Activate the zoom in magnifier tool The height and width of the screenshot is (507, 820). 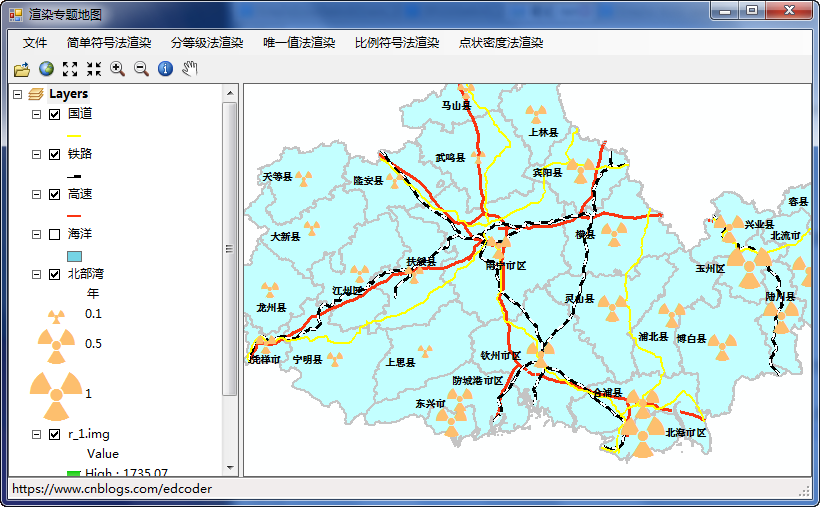117,69
